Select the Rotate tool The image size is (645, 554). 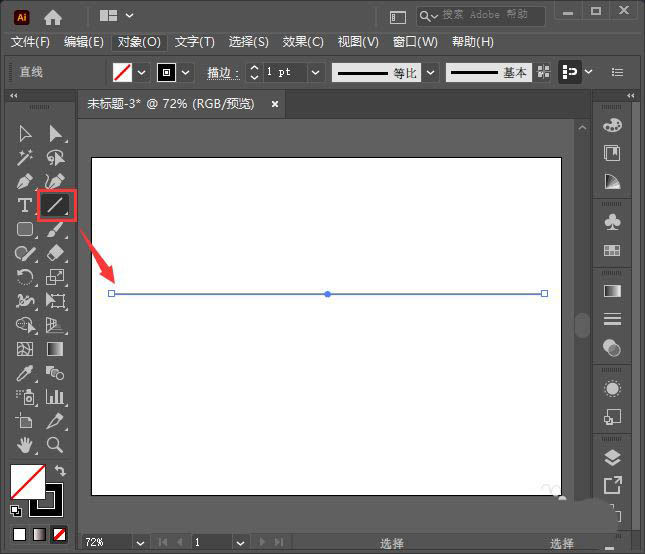(x=25, y=277)
